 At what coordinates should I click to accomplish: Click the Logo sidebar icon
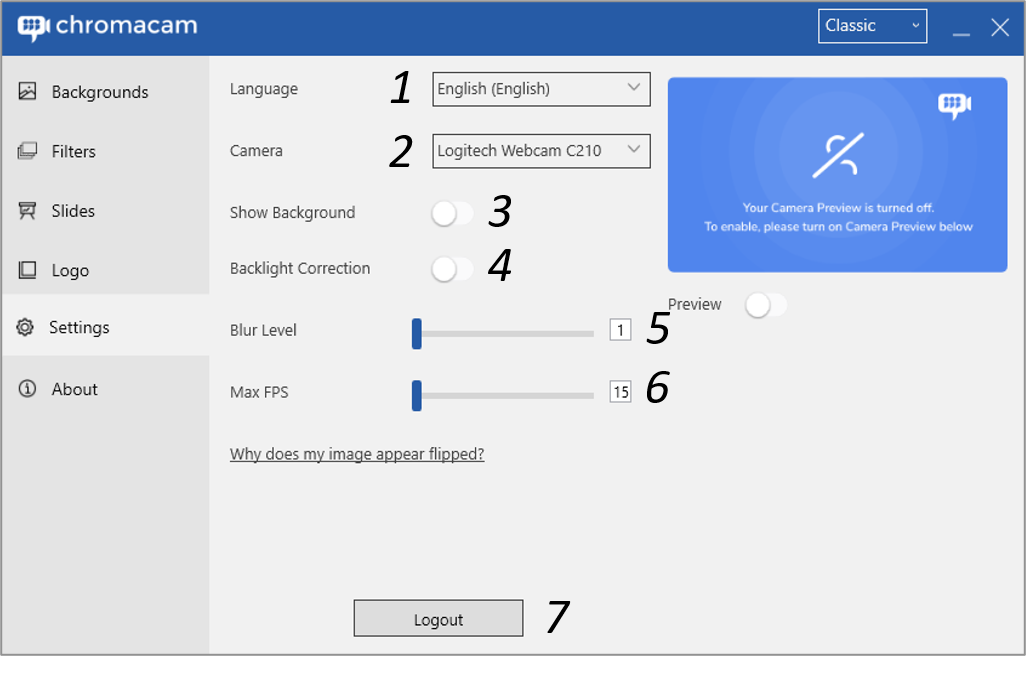tap(27, 270)
